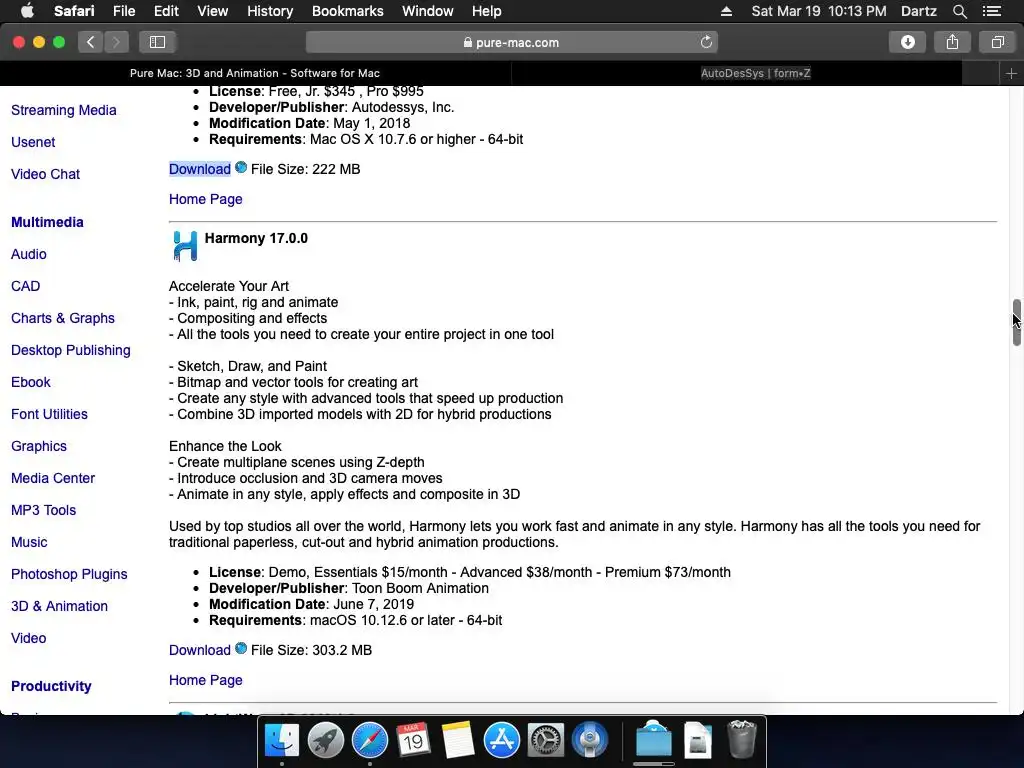Viewport: 1024px width, 768px height.
Task: Click the Harmony app logo icon
Action: coord(185,246)
